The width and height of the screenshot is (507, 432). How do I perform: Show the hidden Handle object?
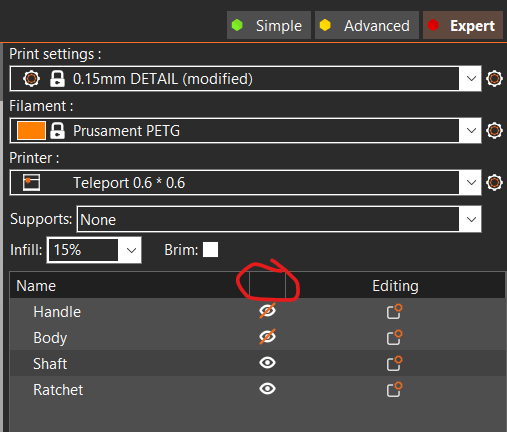pos(267,311)
